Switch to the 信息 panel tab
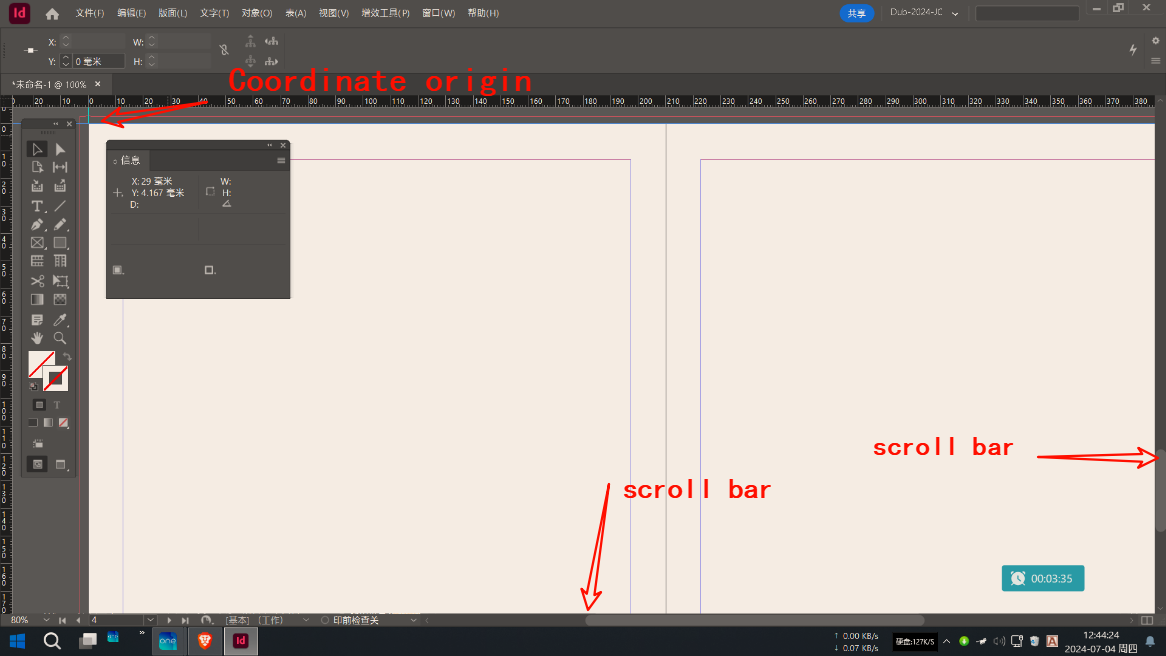1166x656 pixels. (x=129, y=159)
